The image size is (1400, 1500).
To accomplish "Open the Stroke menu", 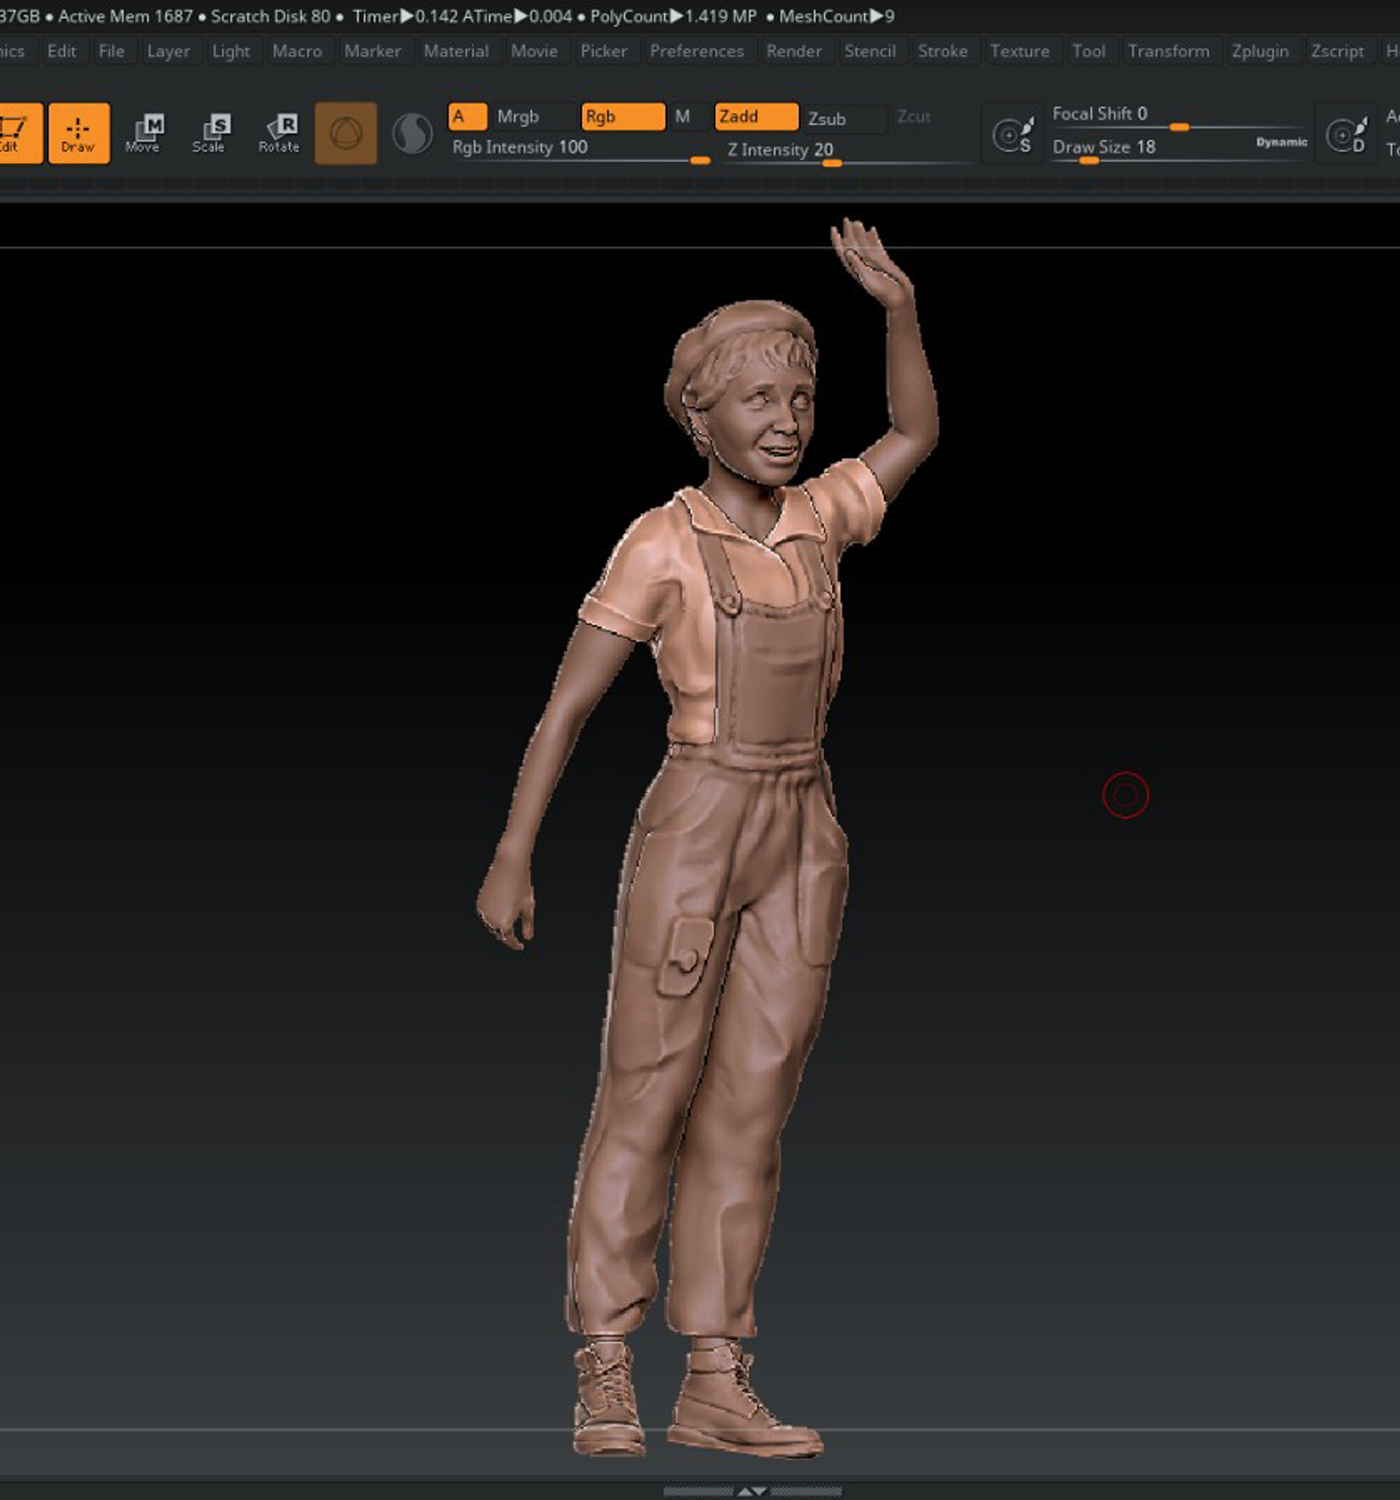I will click(x=943, y=51).
